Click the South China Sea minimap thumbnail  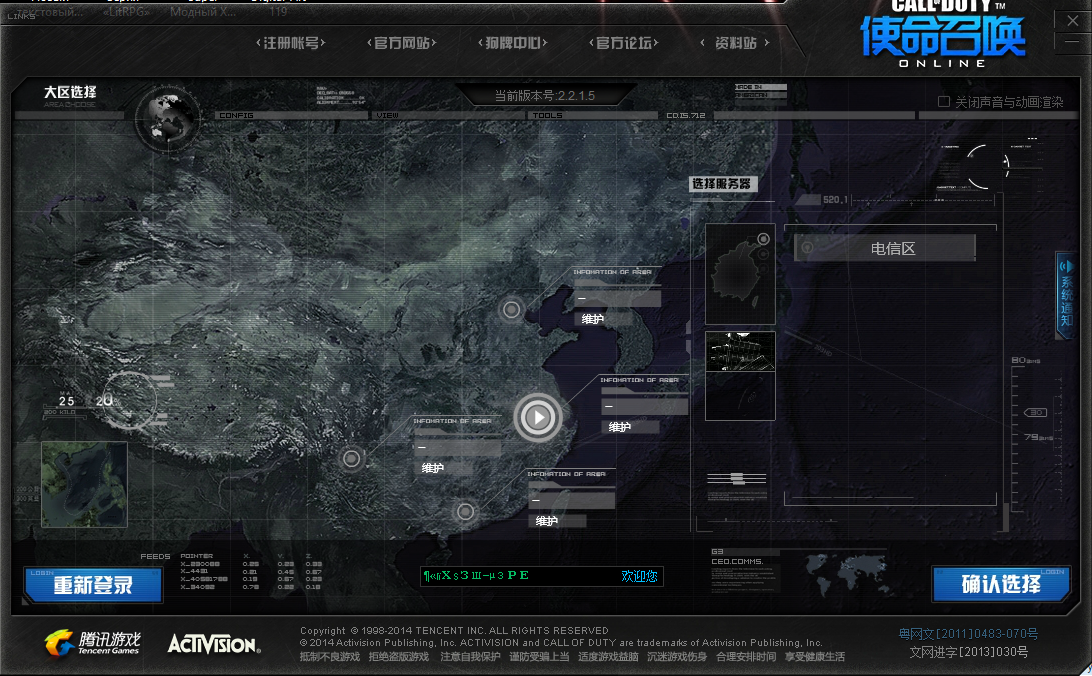click(84, 484)
